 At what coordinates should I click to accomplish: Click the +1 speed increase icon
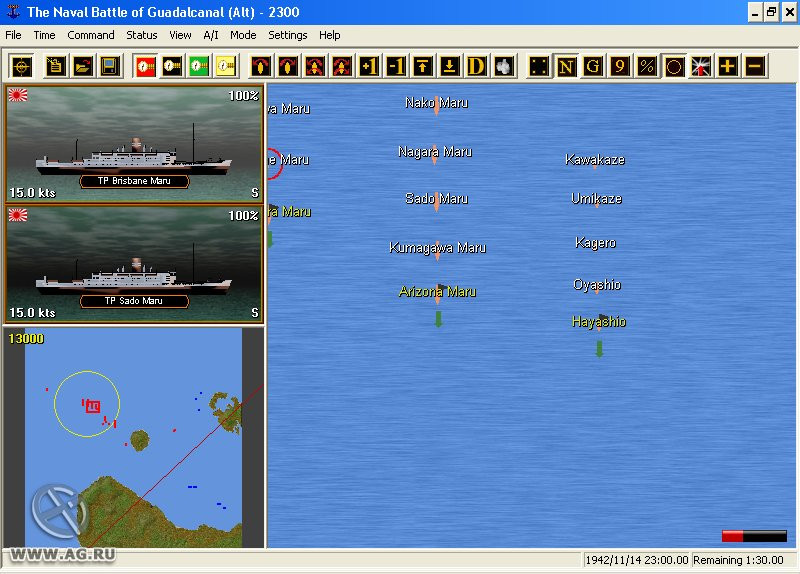click(x=368, y=66)
